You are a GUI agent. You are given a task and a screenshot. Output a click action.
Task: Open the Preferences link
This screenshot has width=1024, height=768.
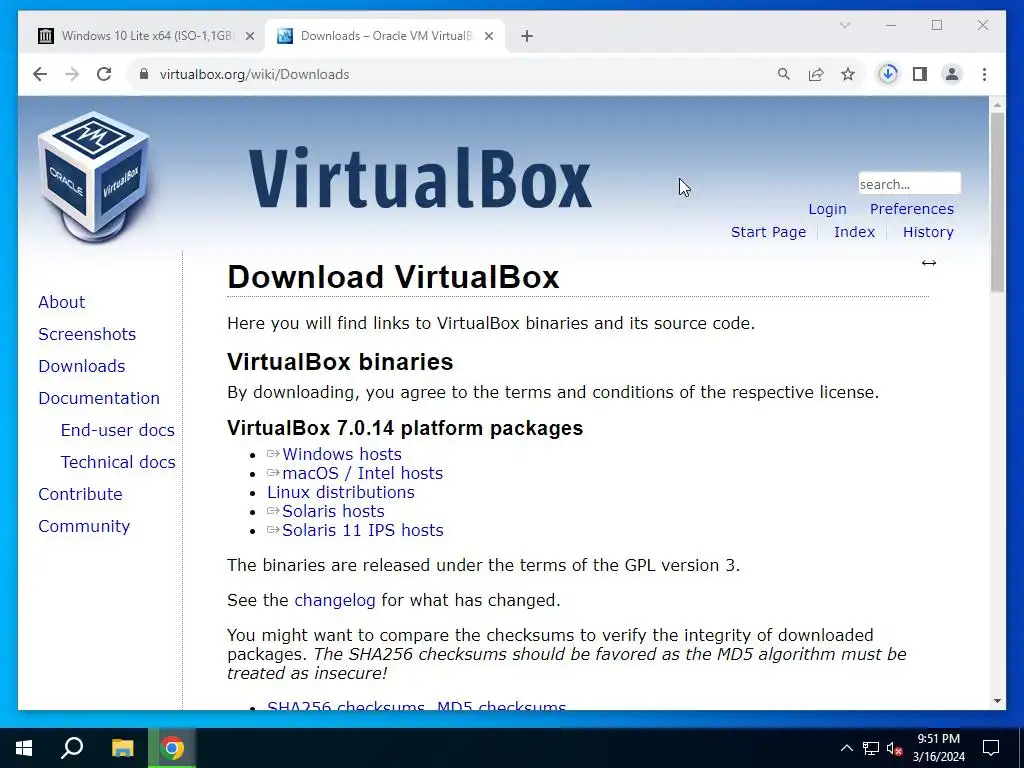(x=912, y=209)
